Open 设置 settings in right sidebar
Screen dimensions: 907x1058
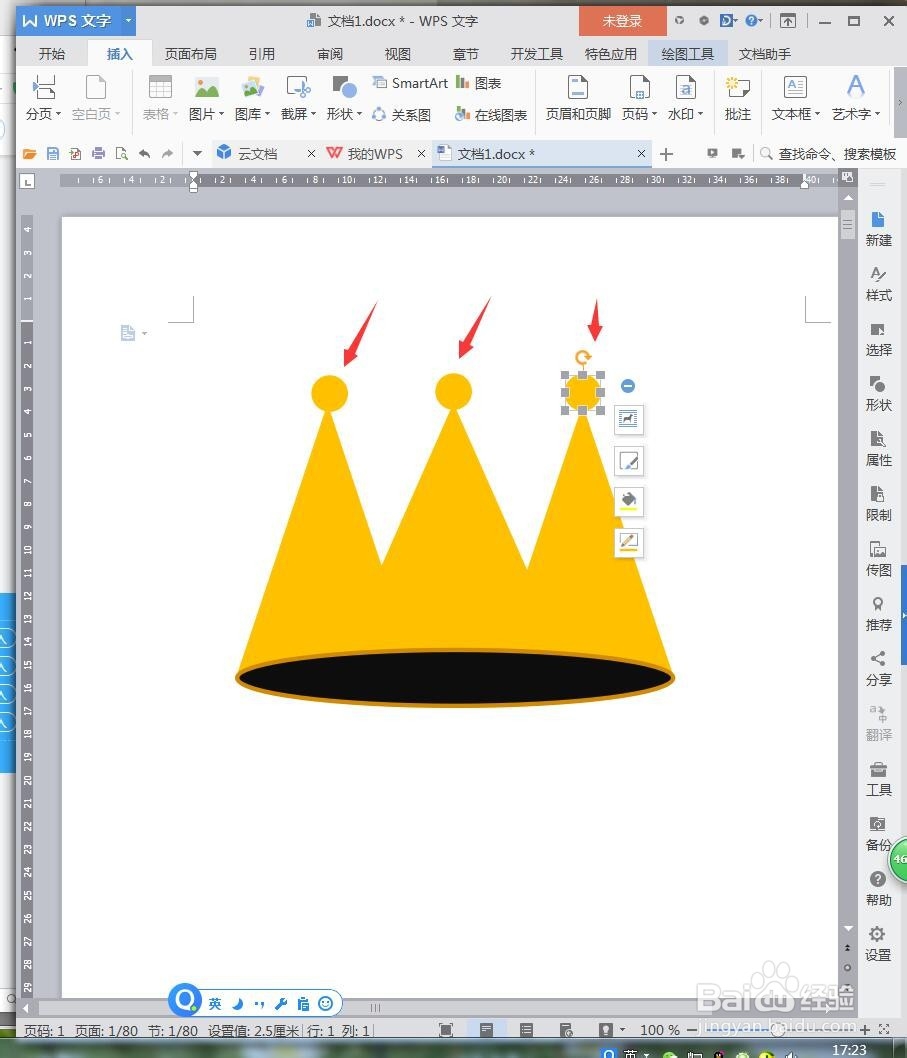878,944
